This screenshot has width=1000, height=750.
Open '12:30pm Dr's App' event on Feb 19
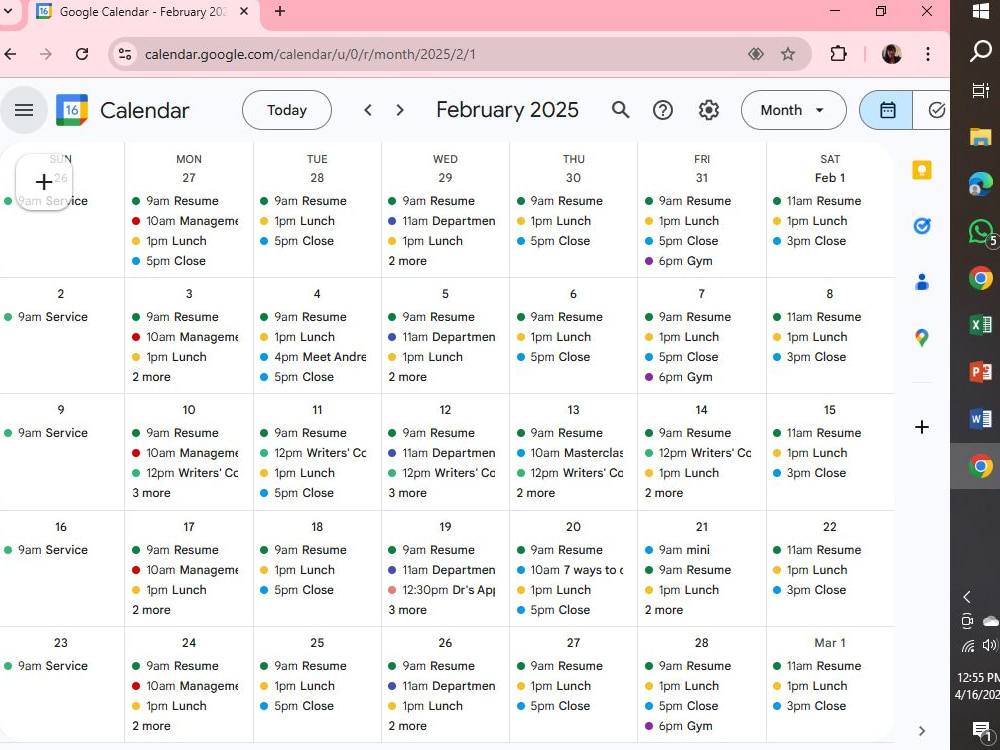pyautogui.click(x=441, y=590)
